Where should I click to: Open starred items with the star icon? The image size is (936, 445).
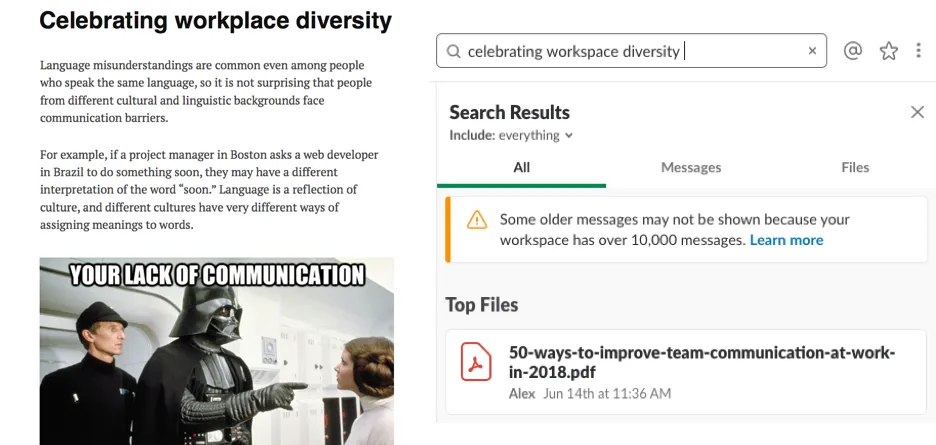[888, 52]
